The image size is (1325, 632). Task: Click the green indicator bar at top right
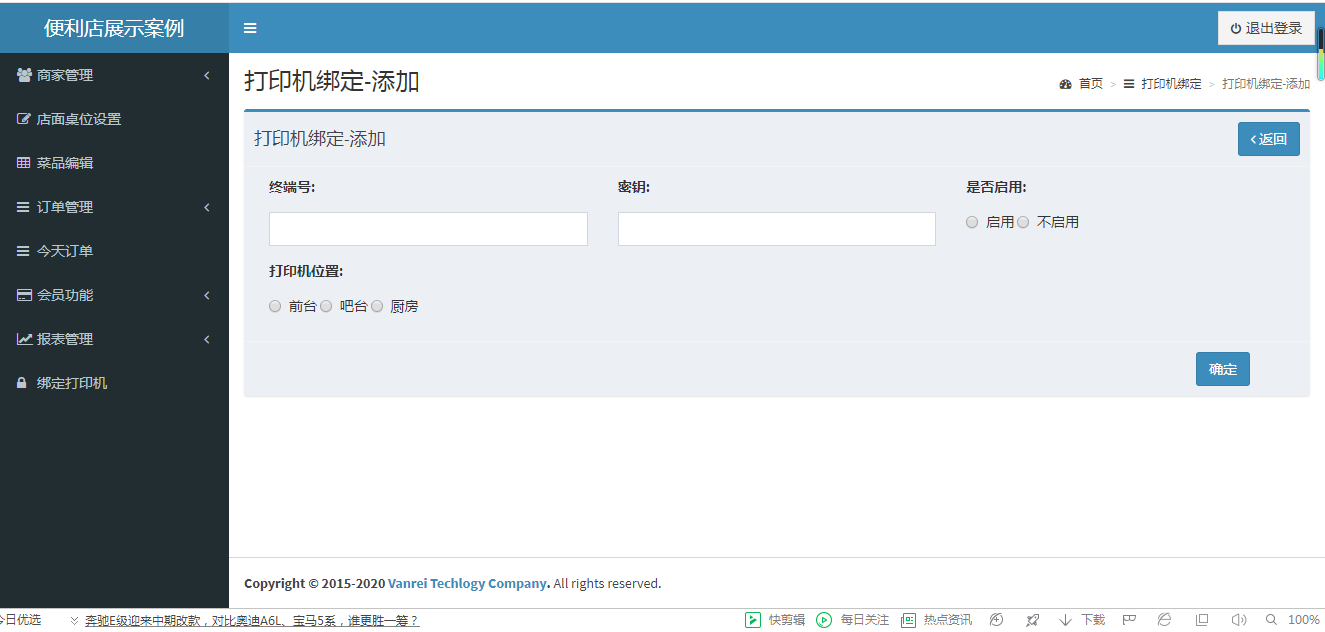(x=1320, y=54)
